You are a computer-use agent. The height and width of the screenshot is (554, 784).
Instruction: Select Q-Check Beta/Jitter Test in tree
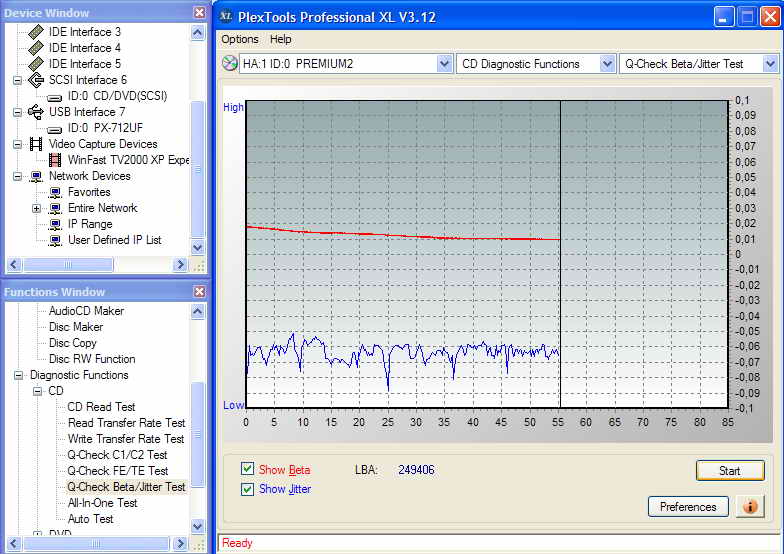(x=126, y=487)
